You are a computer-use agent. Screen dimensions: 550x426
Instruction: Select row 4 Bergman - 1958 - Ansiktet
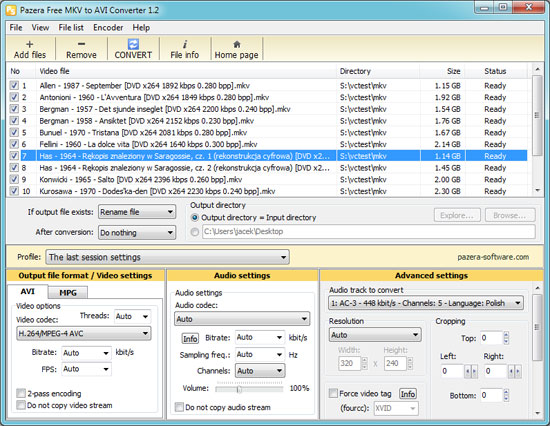pyautogui.click(x=268, y=121)
